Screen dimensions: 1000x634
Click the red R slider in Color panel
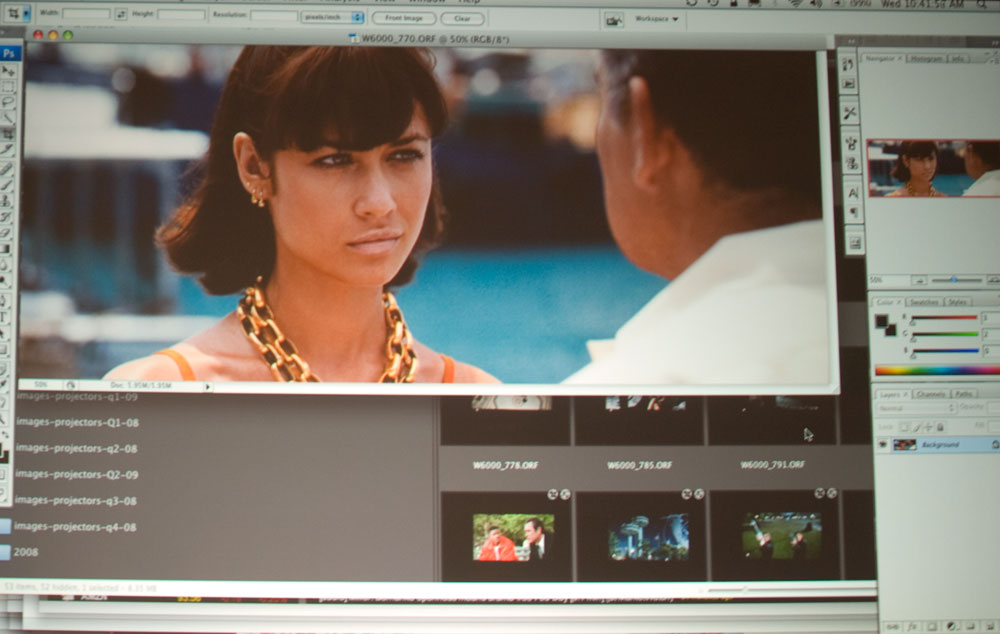pyautogui.click(x=944, y=317)
